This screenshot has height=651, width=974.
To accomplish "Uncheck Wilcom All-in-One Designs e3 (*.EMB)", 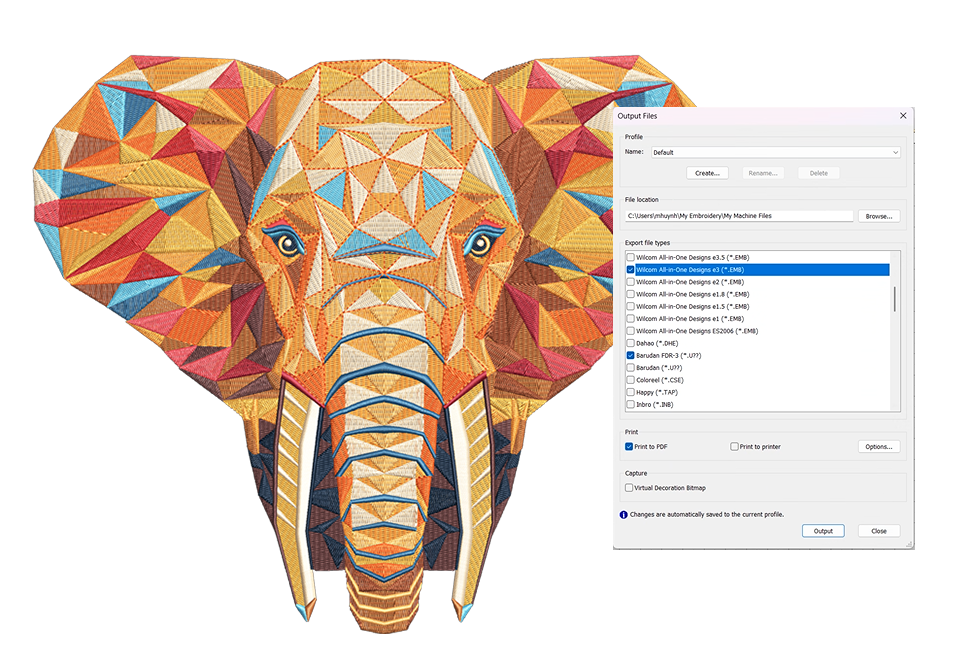I will pos(630,270).
